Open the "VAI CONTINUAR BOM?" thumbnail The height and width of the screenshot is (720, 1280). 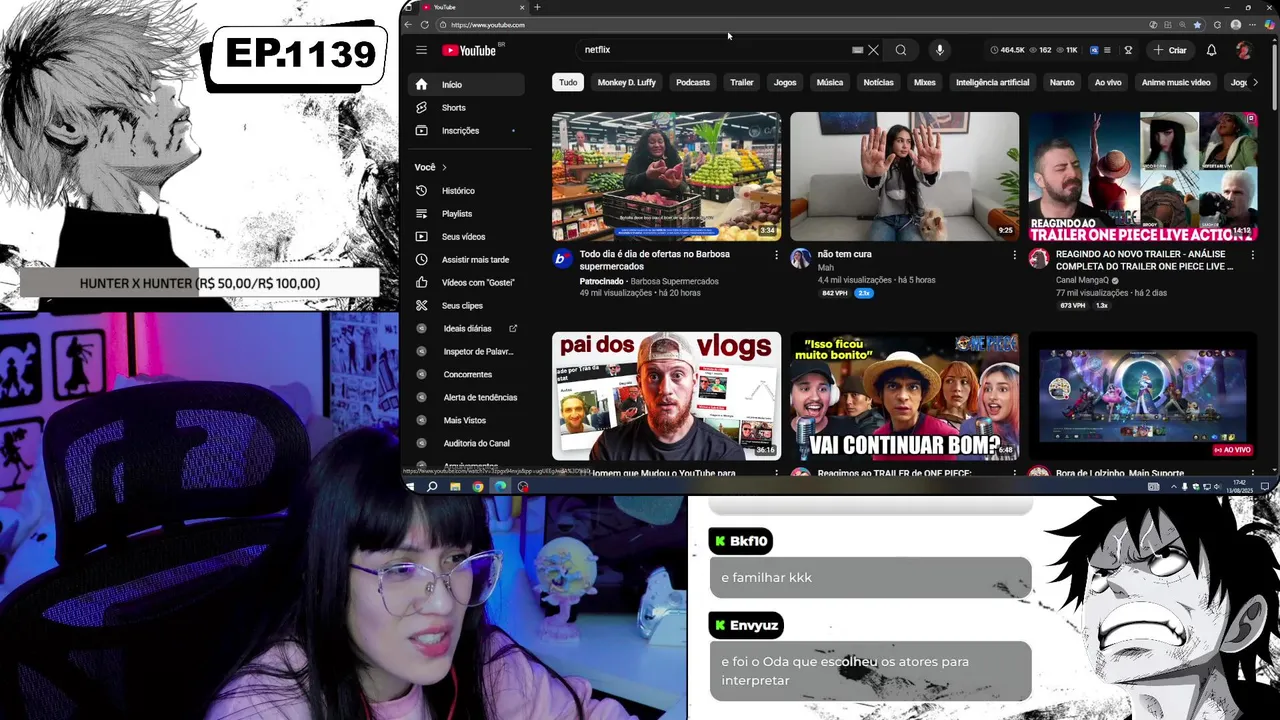[x=904, y=396]
